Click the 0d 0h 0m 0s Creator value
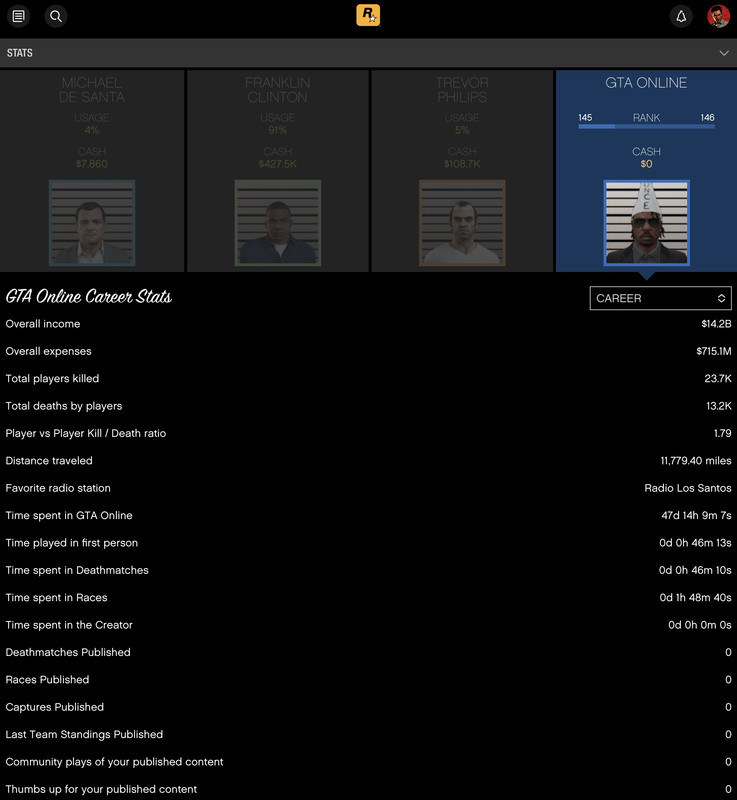The image size is (737, 800). pos(700,625)
